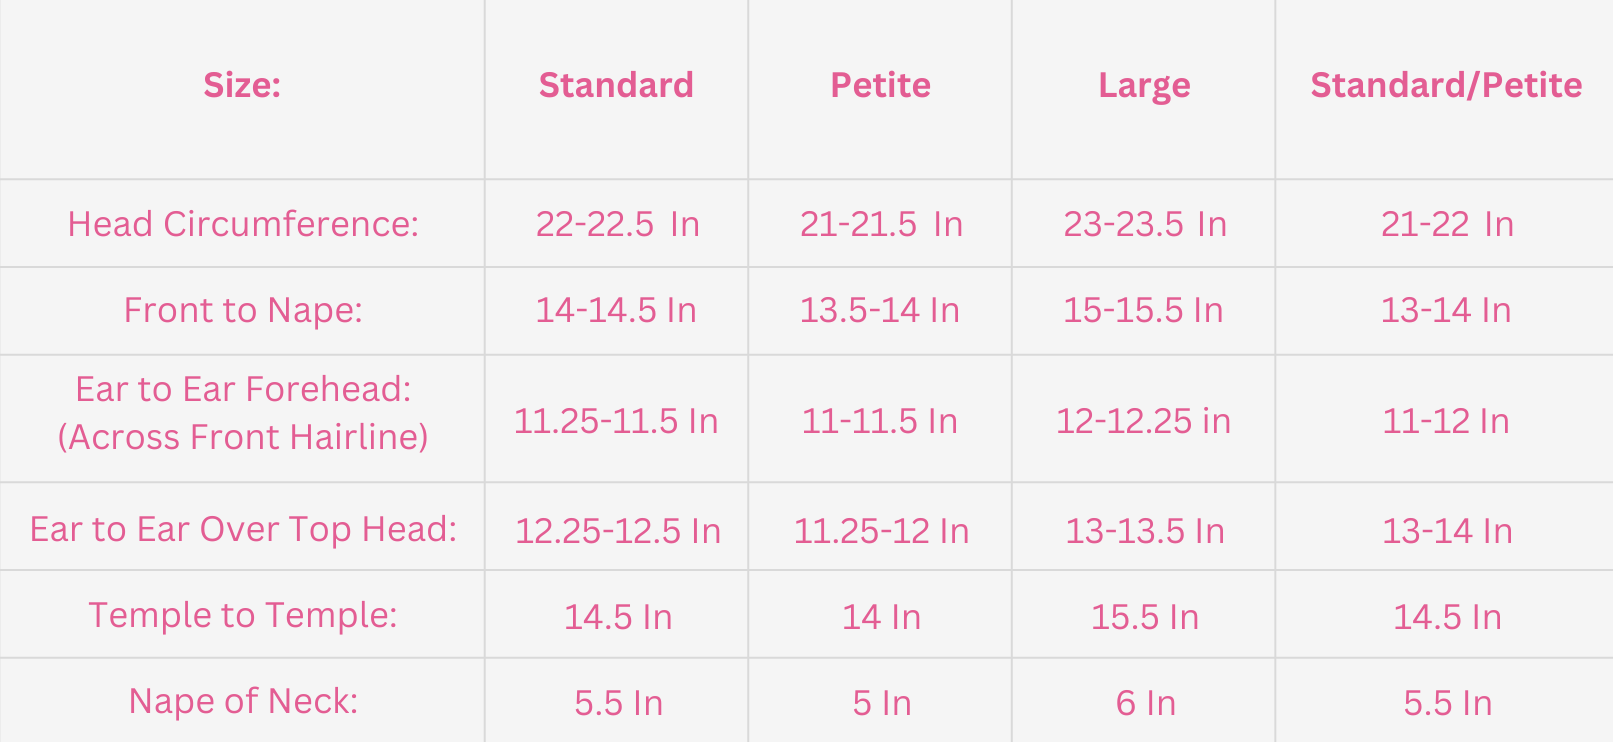The width and height of the screenshot is (1613, 742).
Task: Click the Size: header cell
Action: coord(242,86)
